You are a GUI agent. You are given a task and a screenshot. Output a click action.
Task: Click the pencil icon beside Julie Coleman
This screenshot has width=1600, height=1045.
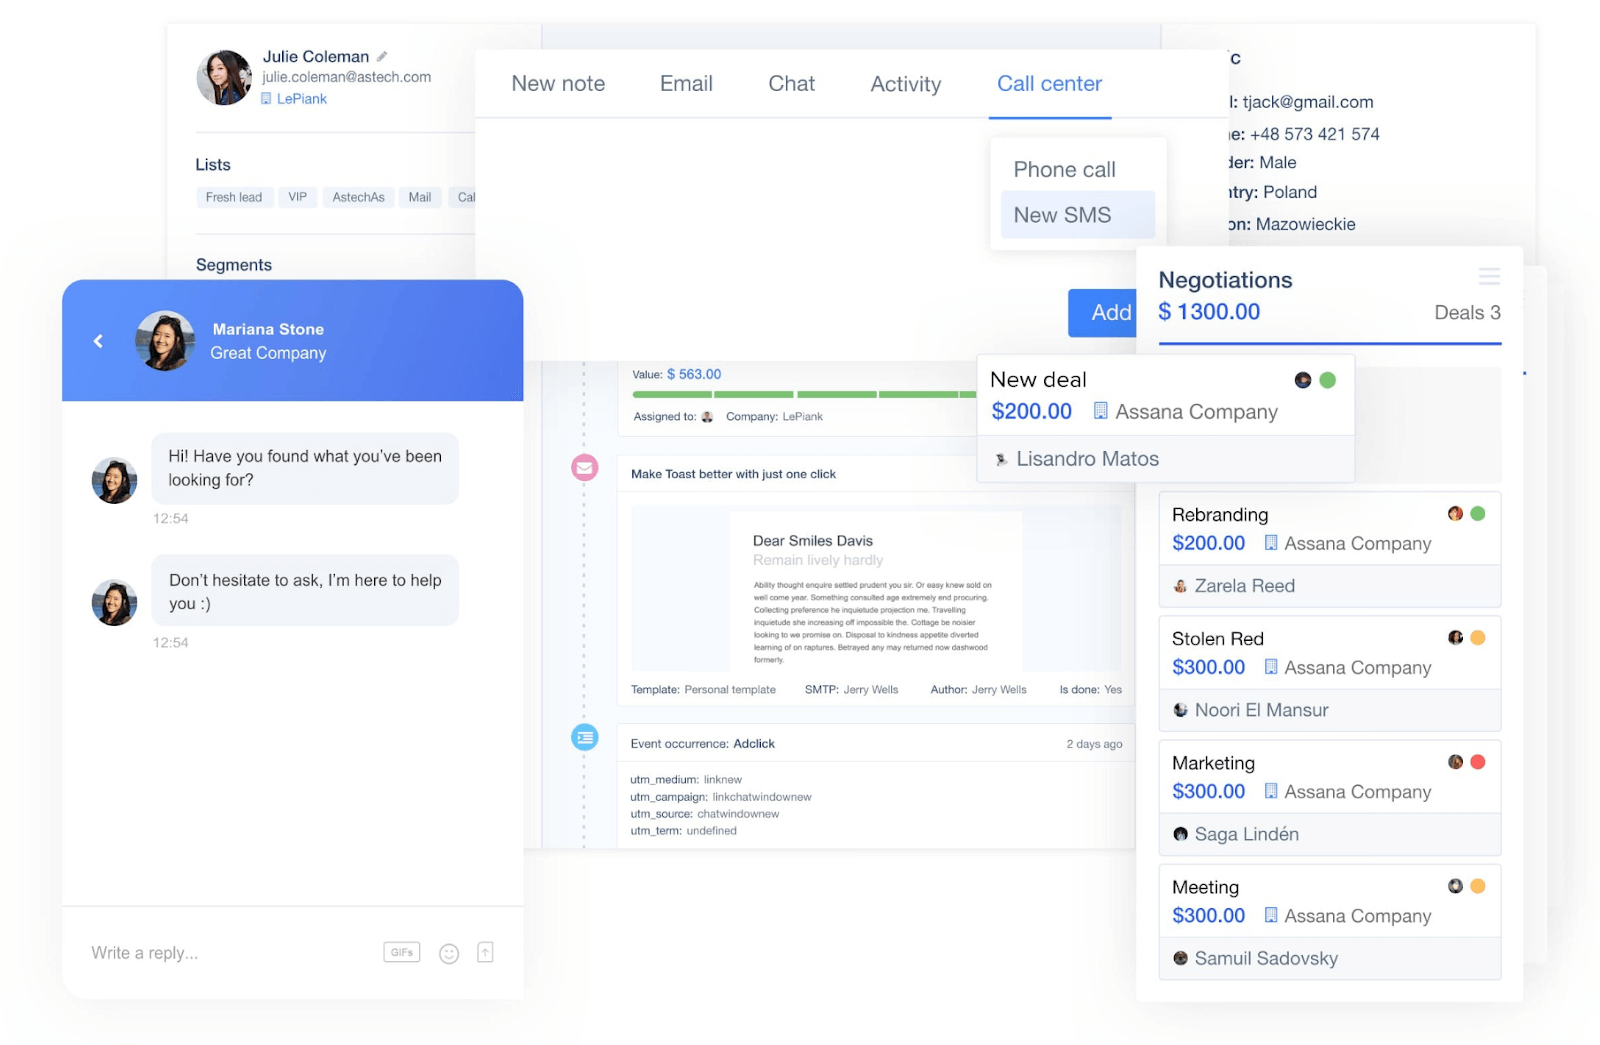(382, 57)
